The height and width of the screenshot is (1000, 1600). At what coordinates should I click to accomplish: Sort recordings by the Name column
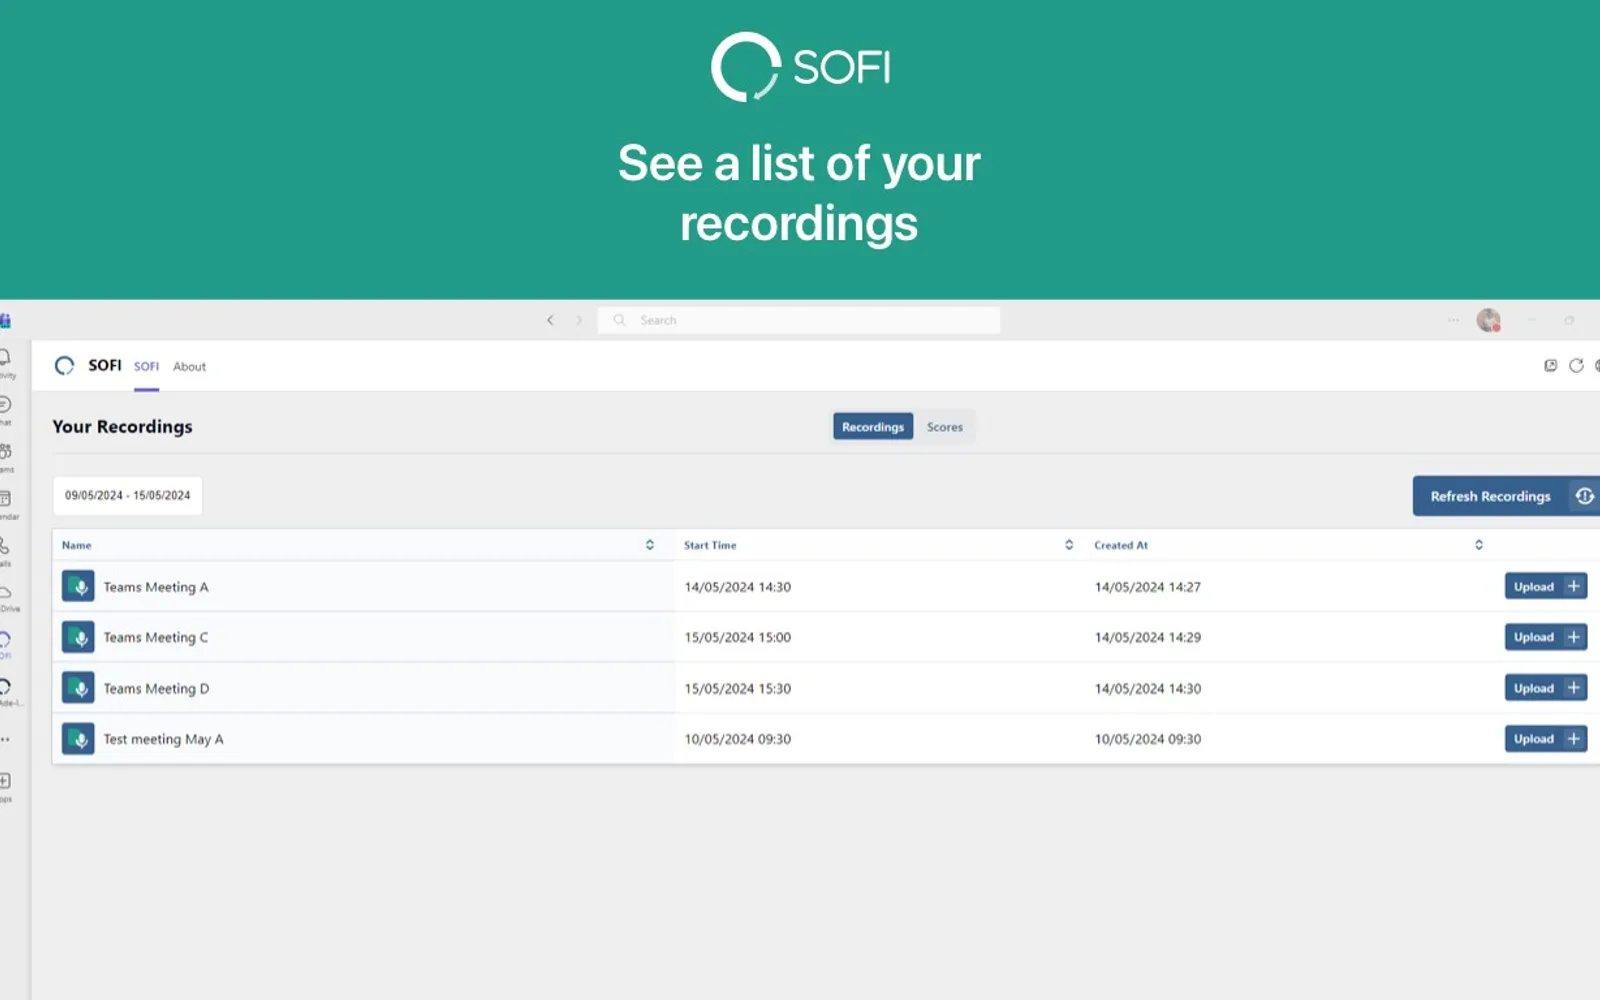(x=650, y=545)
